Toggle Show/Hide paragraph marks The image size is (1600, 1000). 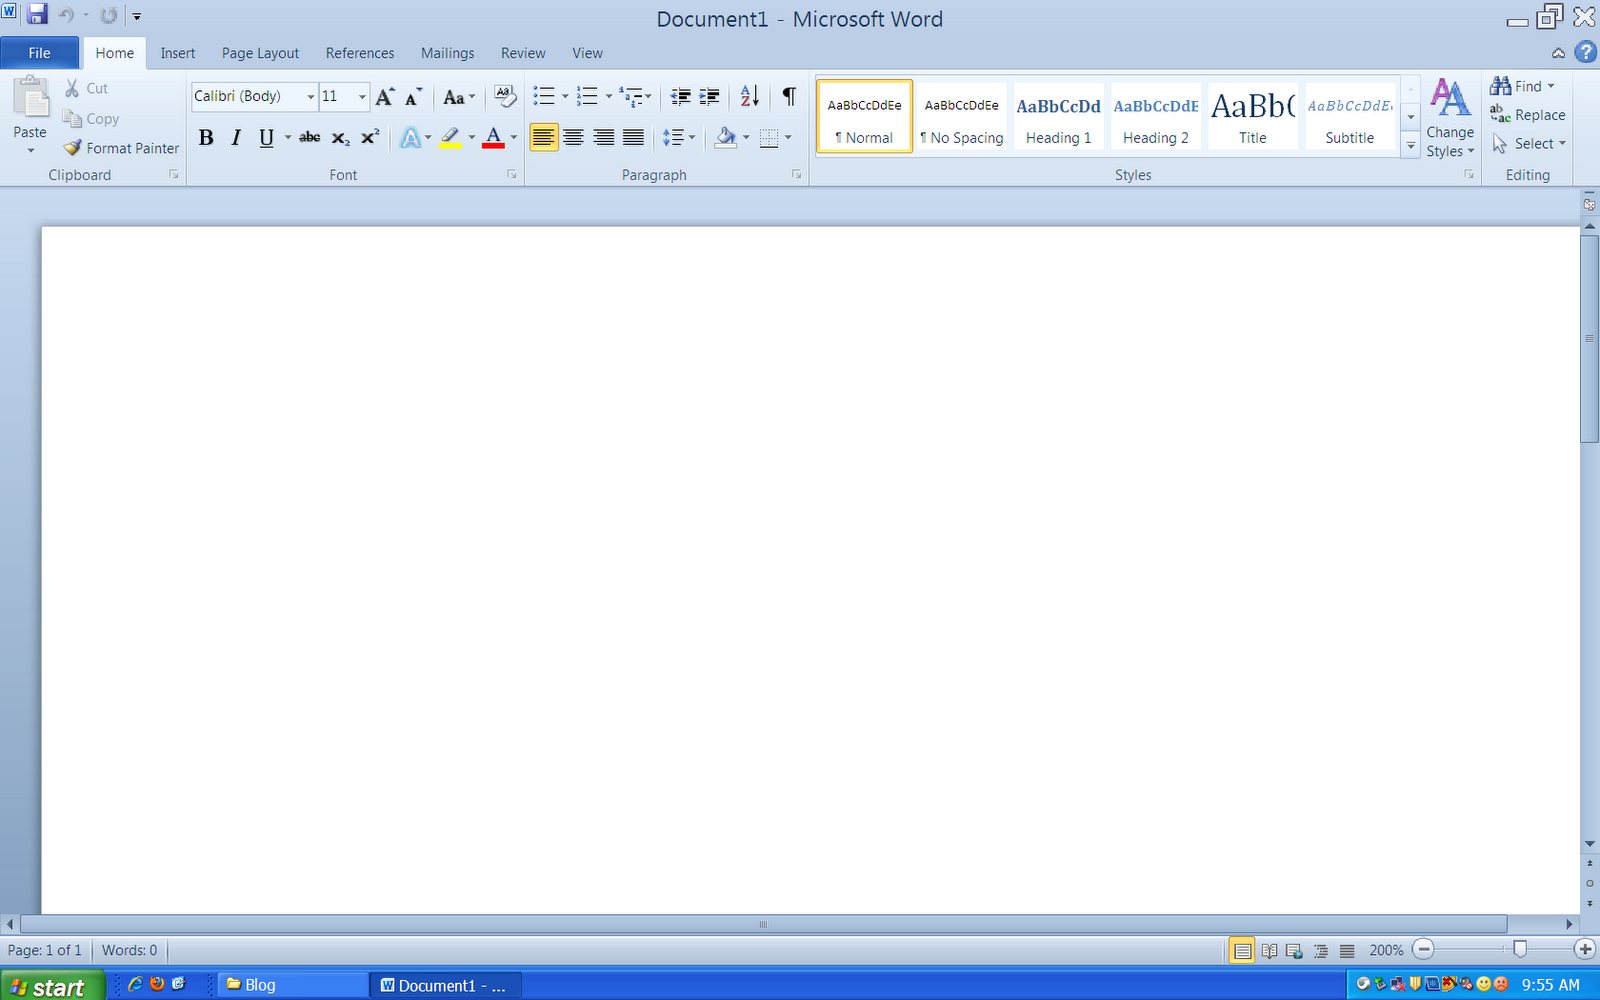(x=789, y=96)
